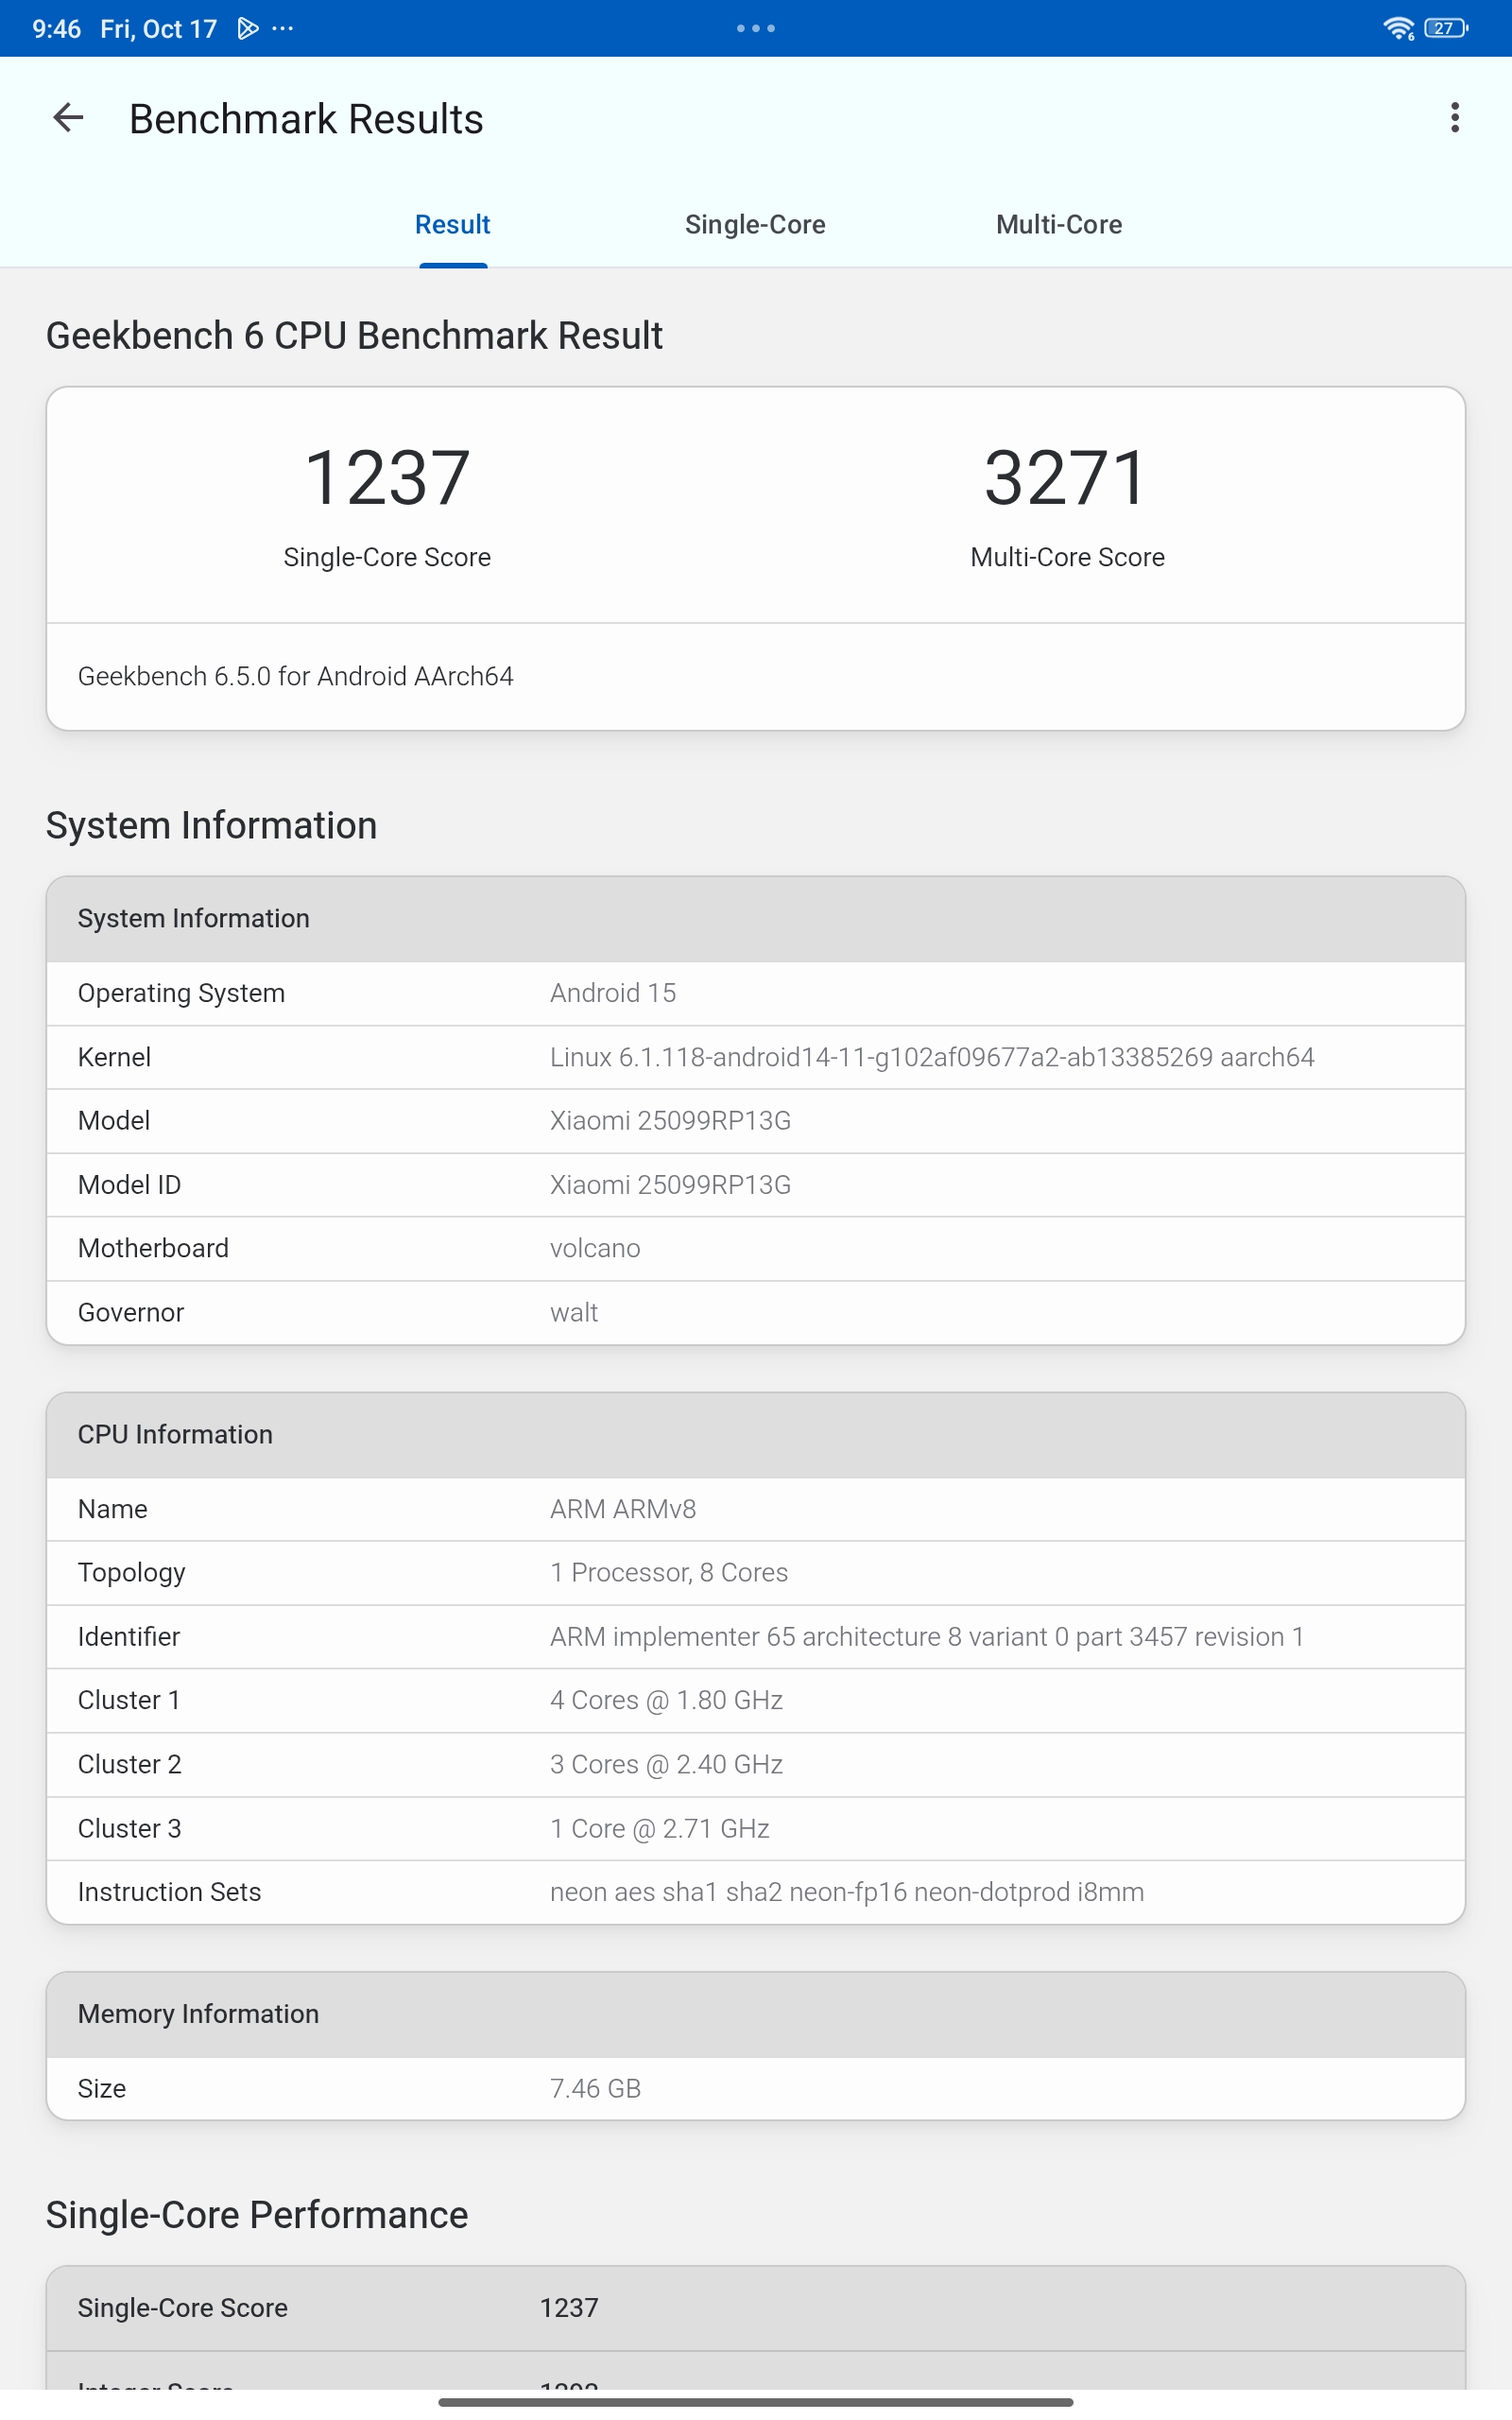
Task: Tap the status bar notification overflow dots
Action: 283,28
